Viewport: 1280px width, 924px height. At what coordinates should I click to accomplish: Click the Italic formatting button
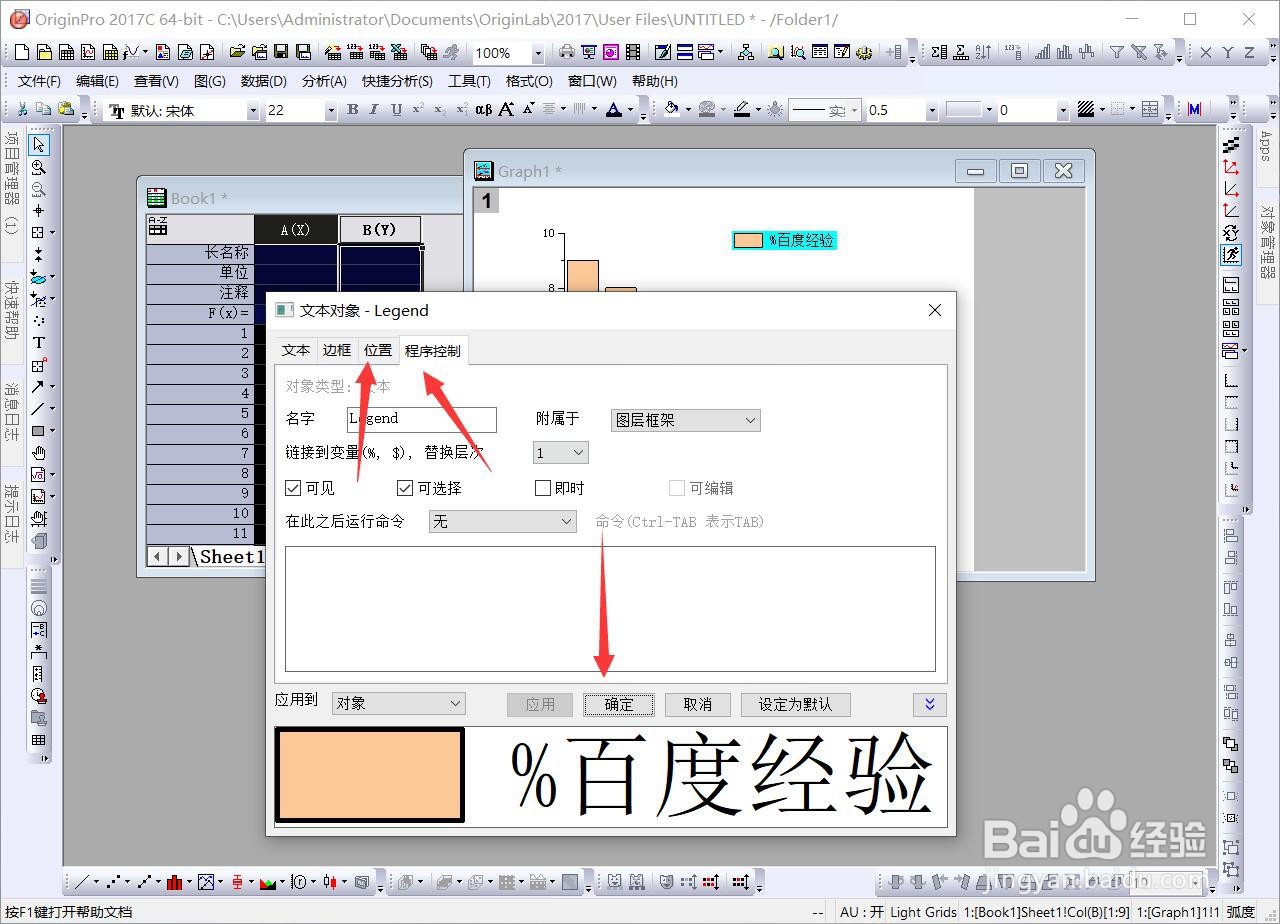(374, 110)
